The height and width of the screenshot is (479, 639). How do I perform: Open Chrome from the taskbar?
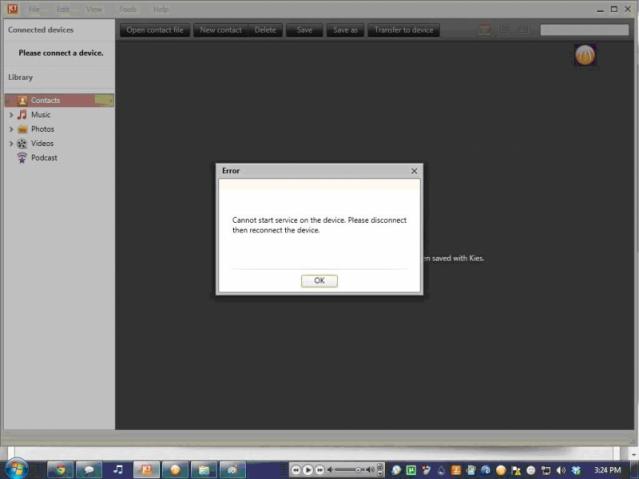(61, 470)
